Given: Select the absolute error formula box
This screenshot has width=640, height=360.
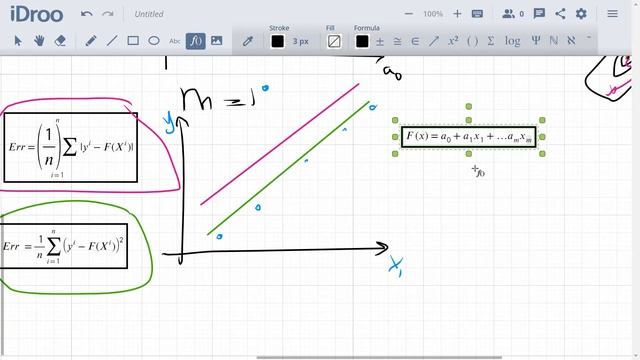Looking at the screenshot, I should (71, 147).
